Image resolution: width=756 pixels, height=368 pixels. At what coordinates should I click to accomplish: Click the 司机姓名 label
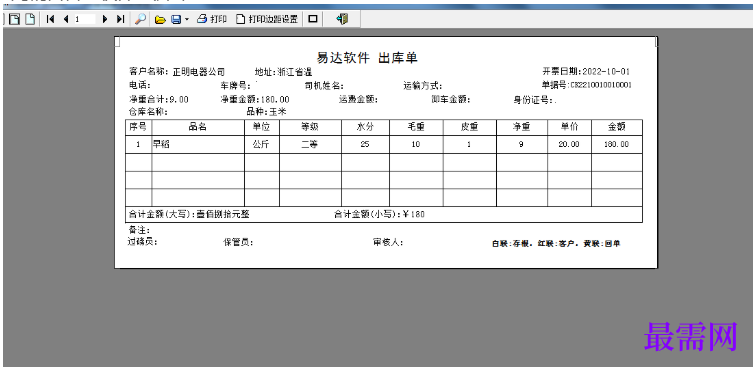tap(324, 86)
